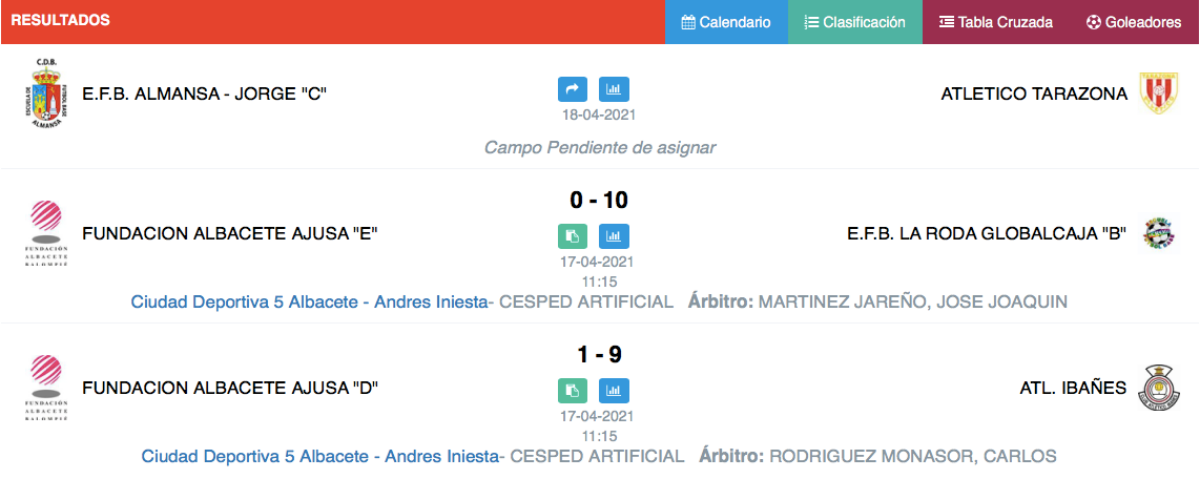The image size is (1200, 479).
Task: Open statistics chart icon for Almansa match
Action: (614, 90)
